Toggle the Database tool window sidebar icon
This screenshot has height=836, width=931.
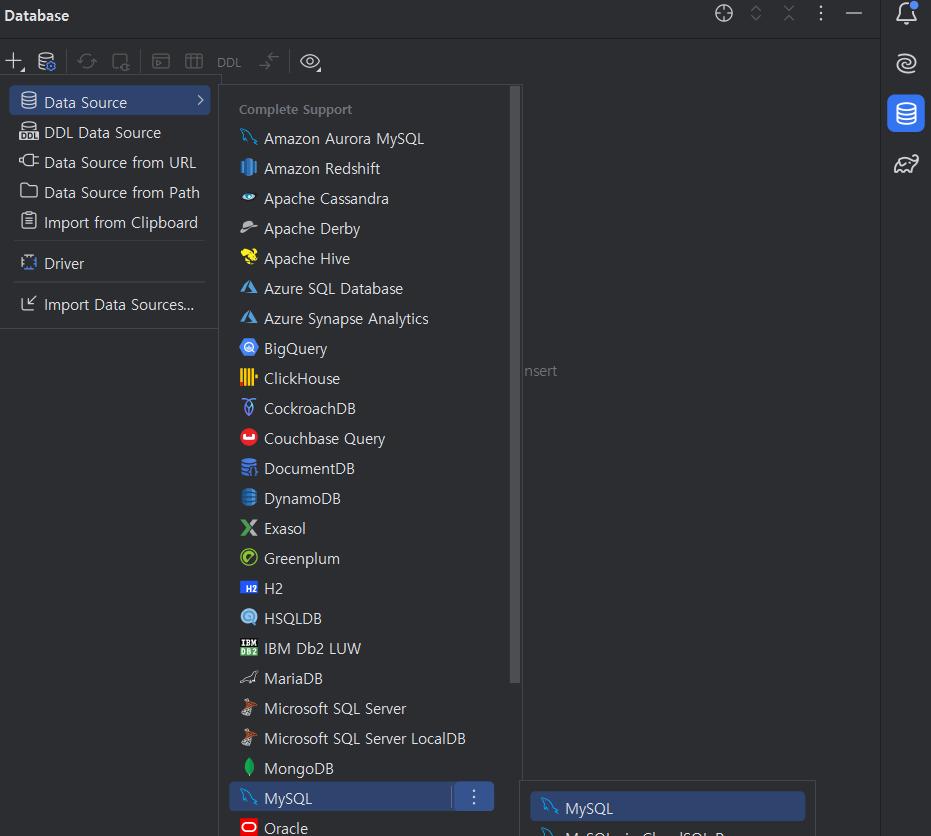[906, 113]
